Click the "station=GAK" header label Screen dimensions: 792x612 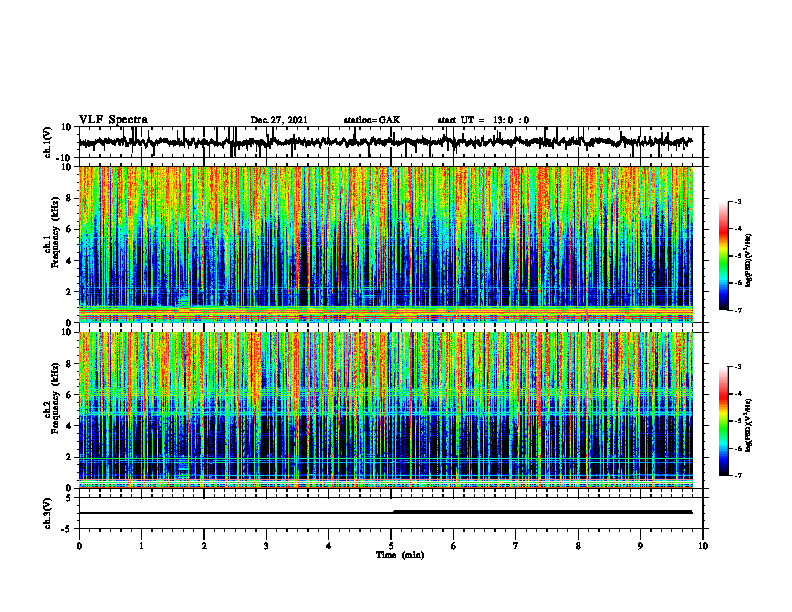pos(372,120)
